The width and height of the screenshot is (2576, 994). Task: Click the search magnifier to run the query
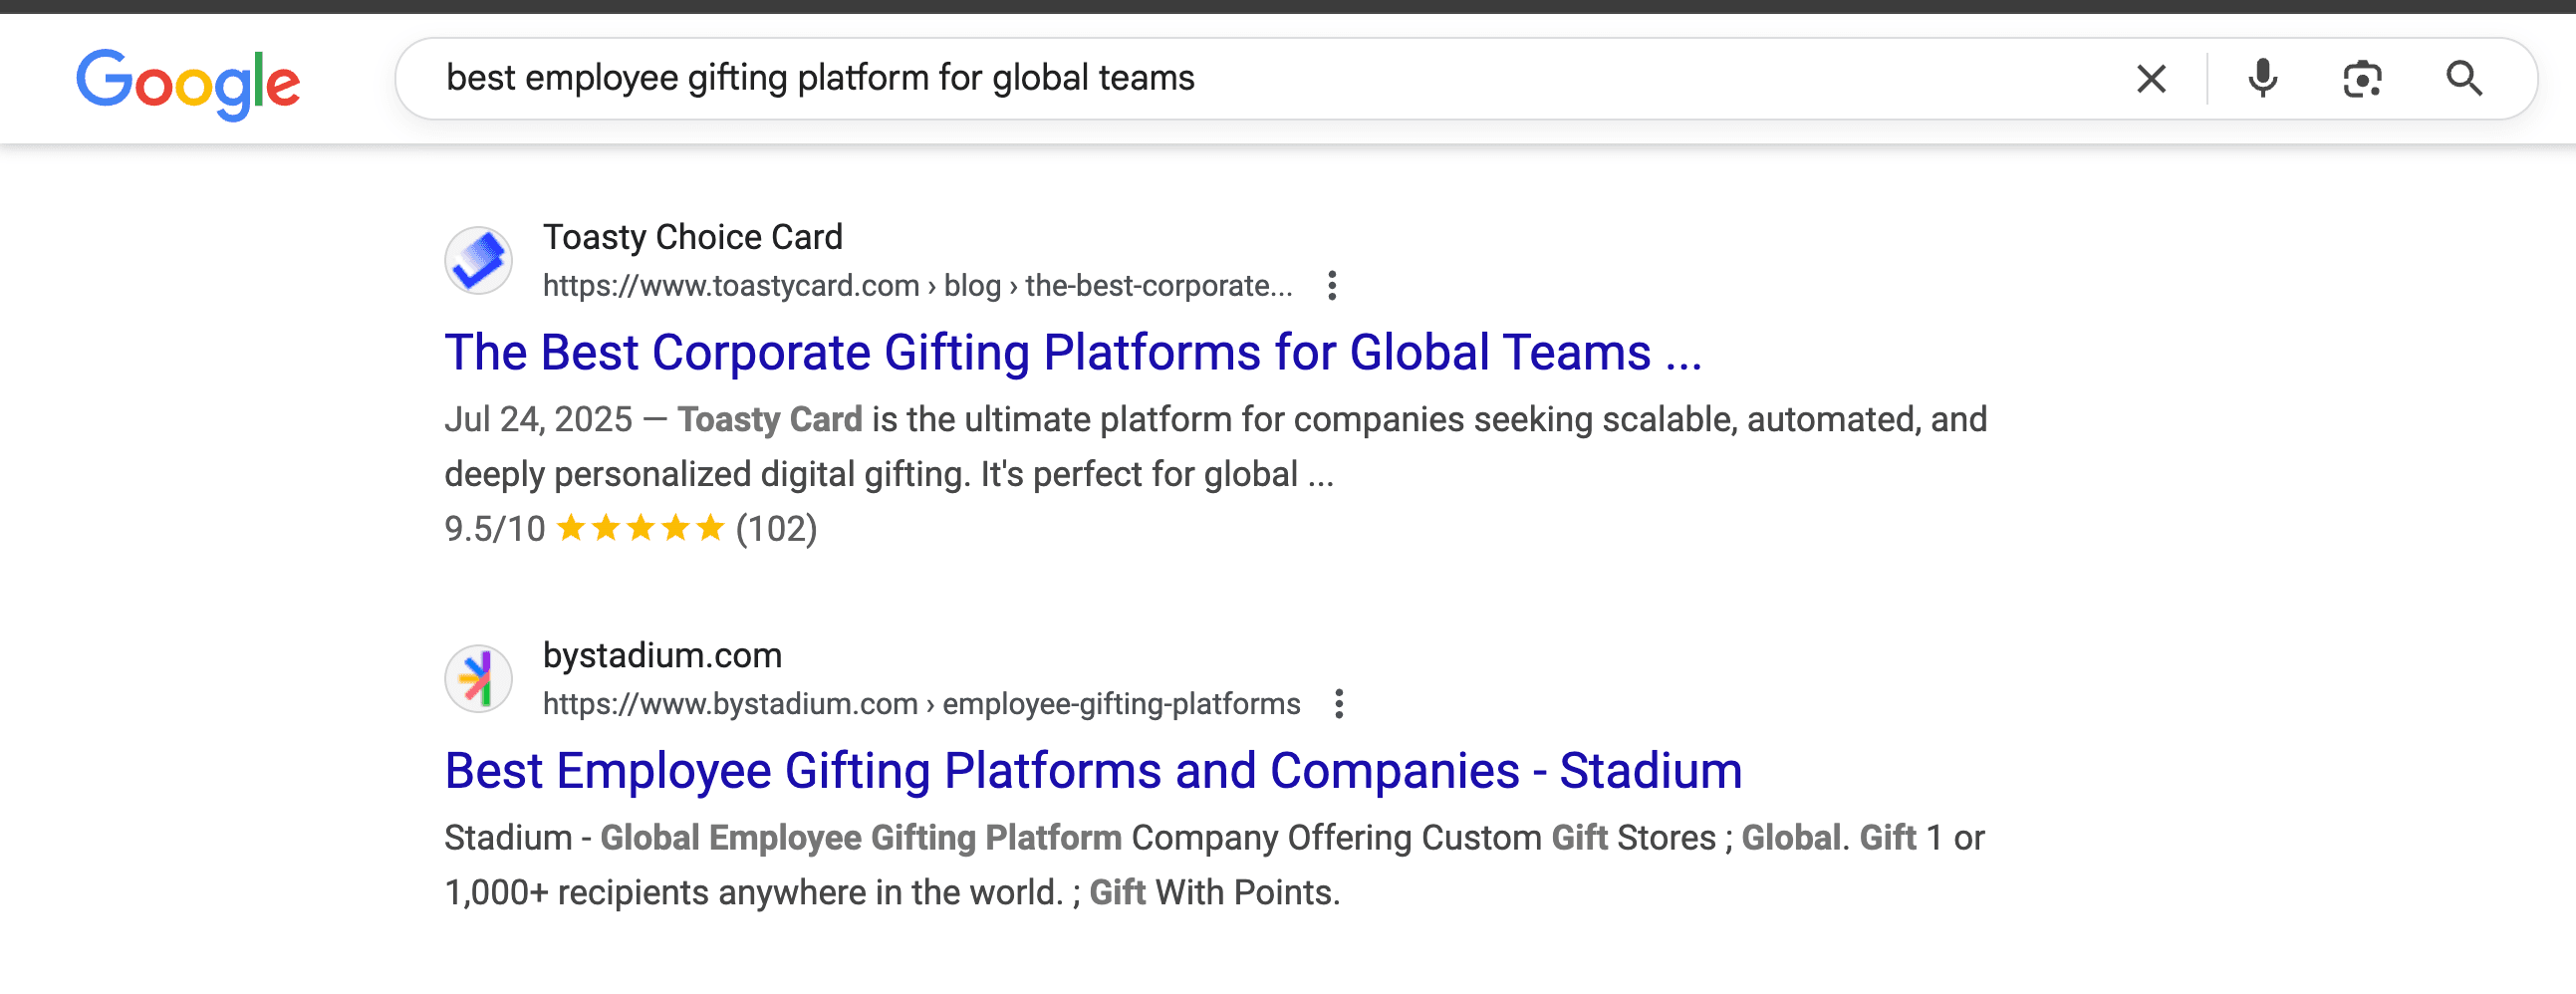(x=2464, y=78)
